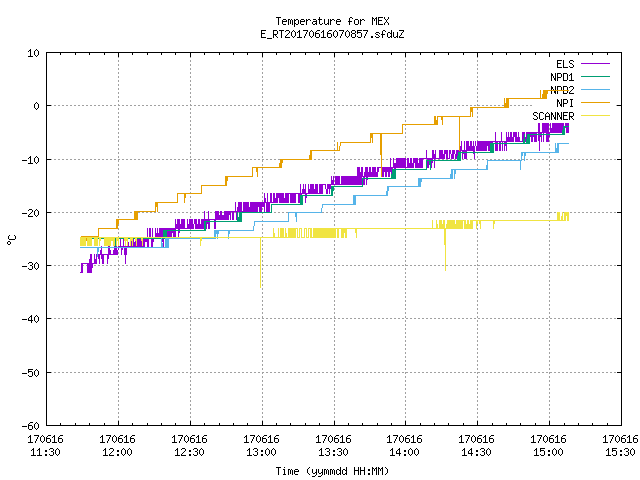
Task: Click the 'Time (yymmdd HH:MM)' axis title
Action: point(332,471)
